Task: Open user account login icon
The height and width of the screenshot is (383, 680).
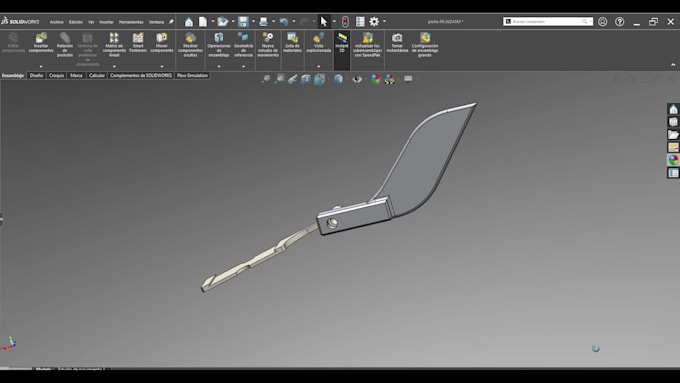Action: [x=602, y=22]
